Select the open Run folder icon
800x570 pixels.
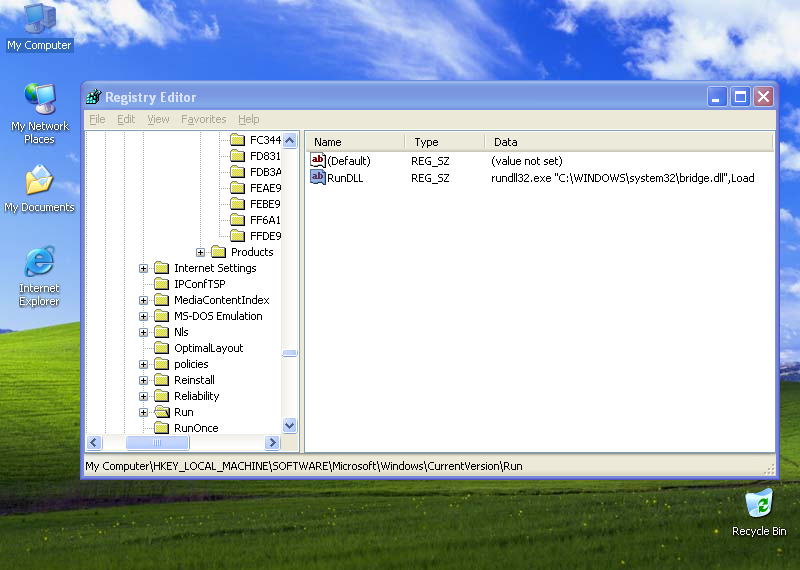pos(162,412)
